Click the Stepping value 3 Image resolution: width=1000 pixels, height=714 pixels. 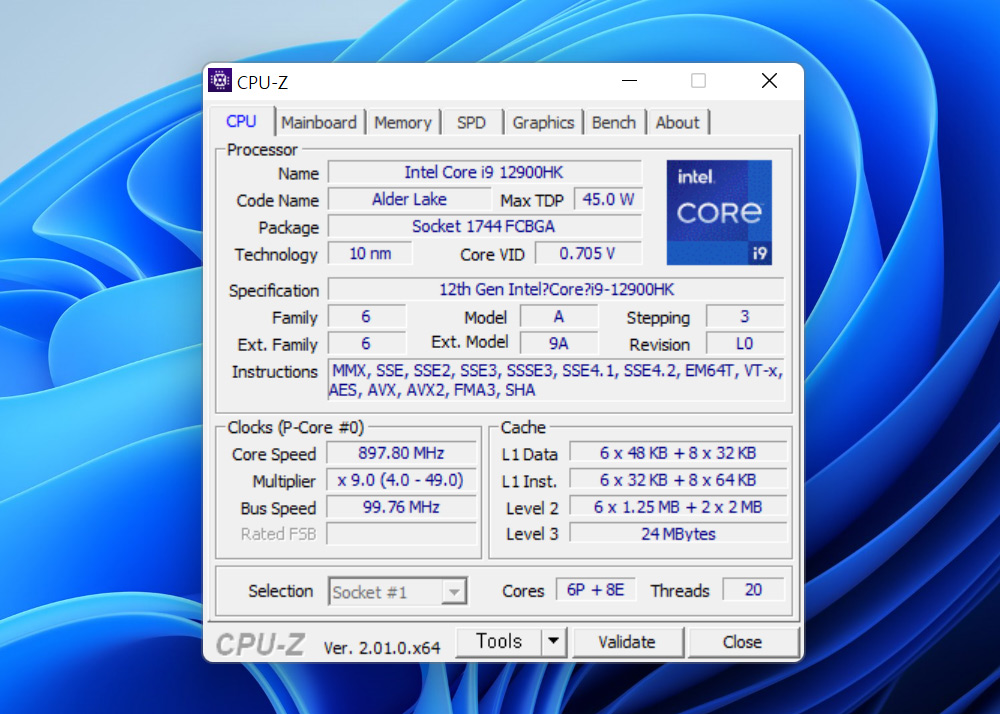[745, 317]
